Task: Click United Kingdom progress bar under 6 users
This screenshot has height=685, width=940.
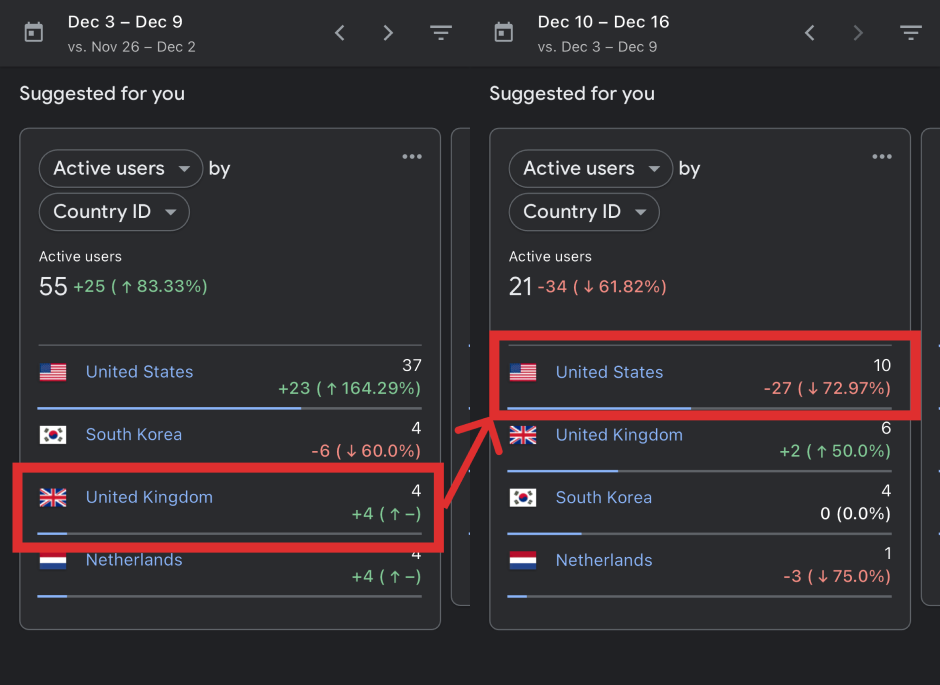Action: pos(700,472)
